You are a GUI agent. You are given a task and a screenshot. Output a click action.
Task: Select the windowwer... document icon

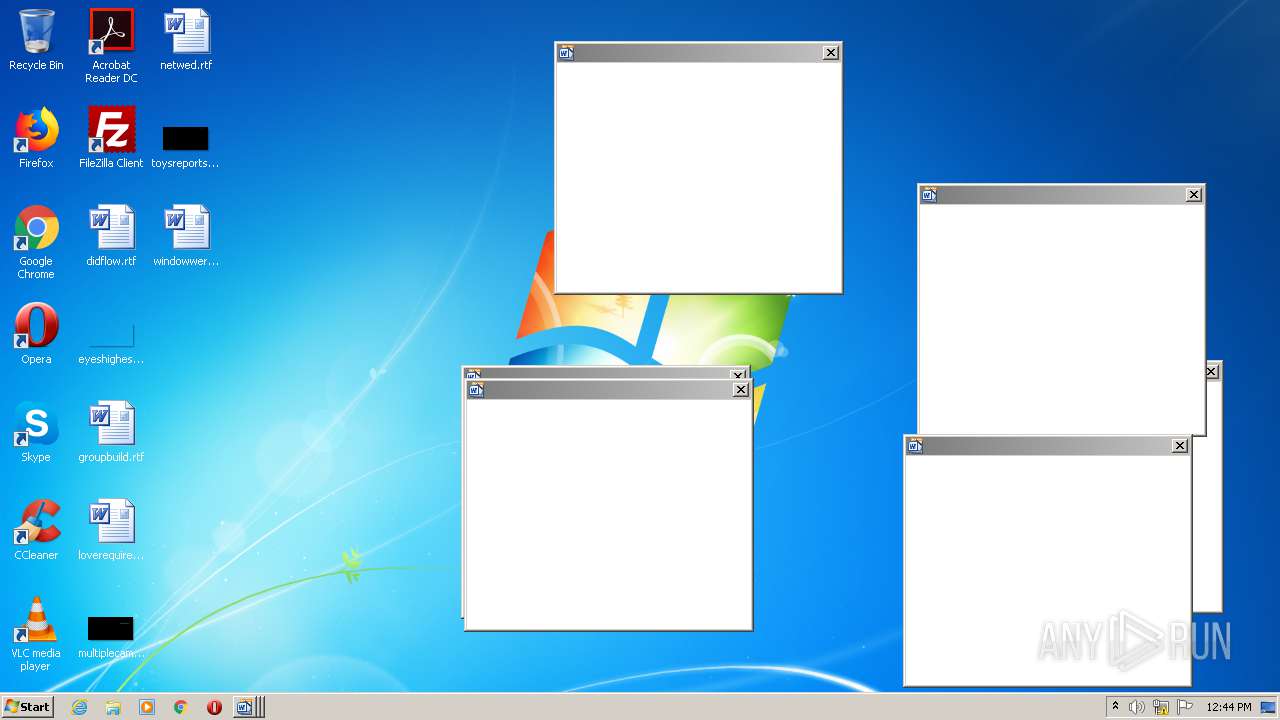pyautogui.click(x=186, y=236)
